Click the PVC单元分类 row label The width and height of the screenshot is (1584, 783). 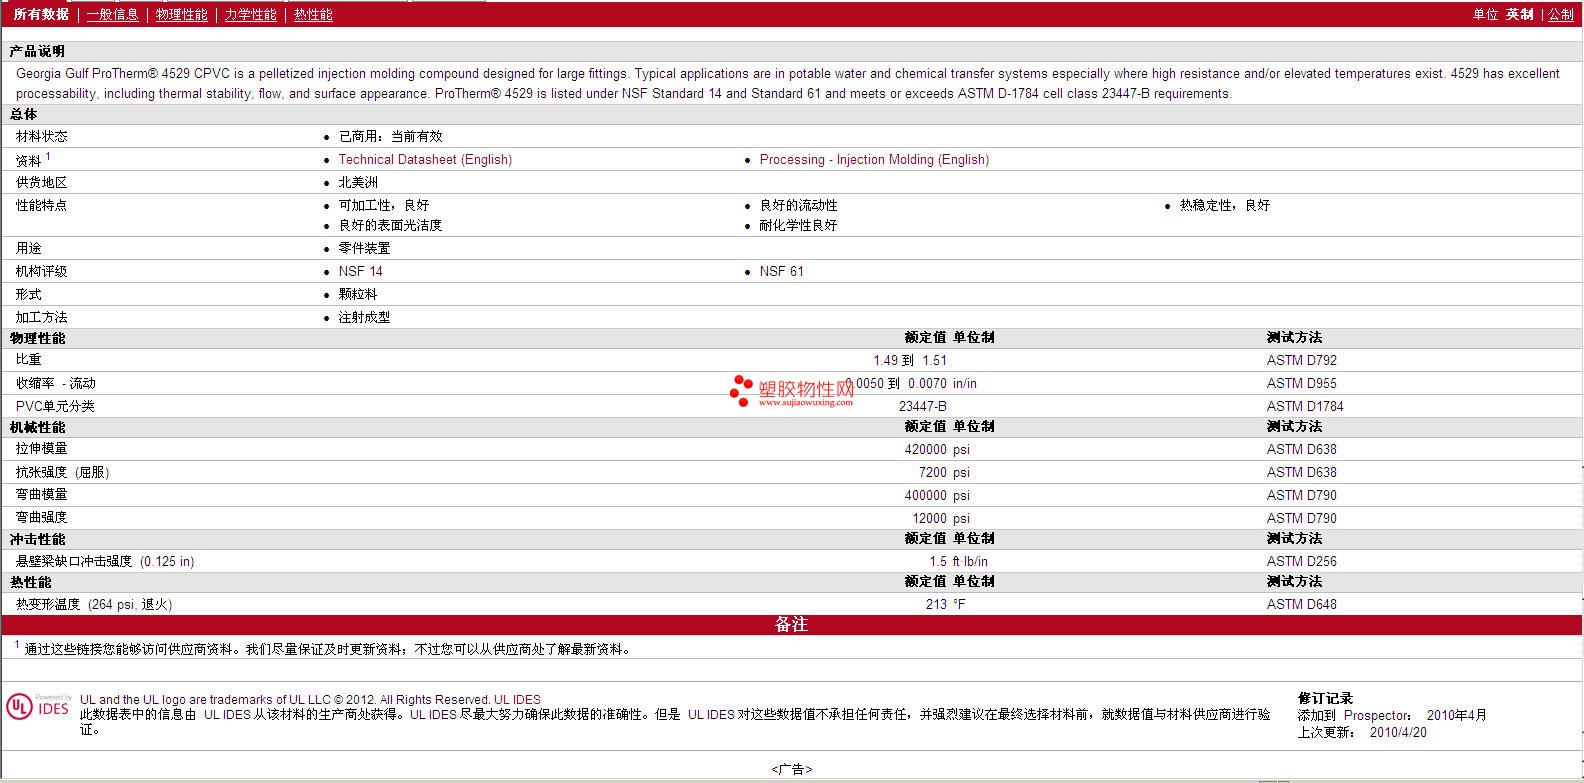pyautogui.click(x=55, y=406)
